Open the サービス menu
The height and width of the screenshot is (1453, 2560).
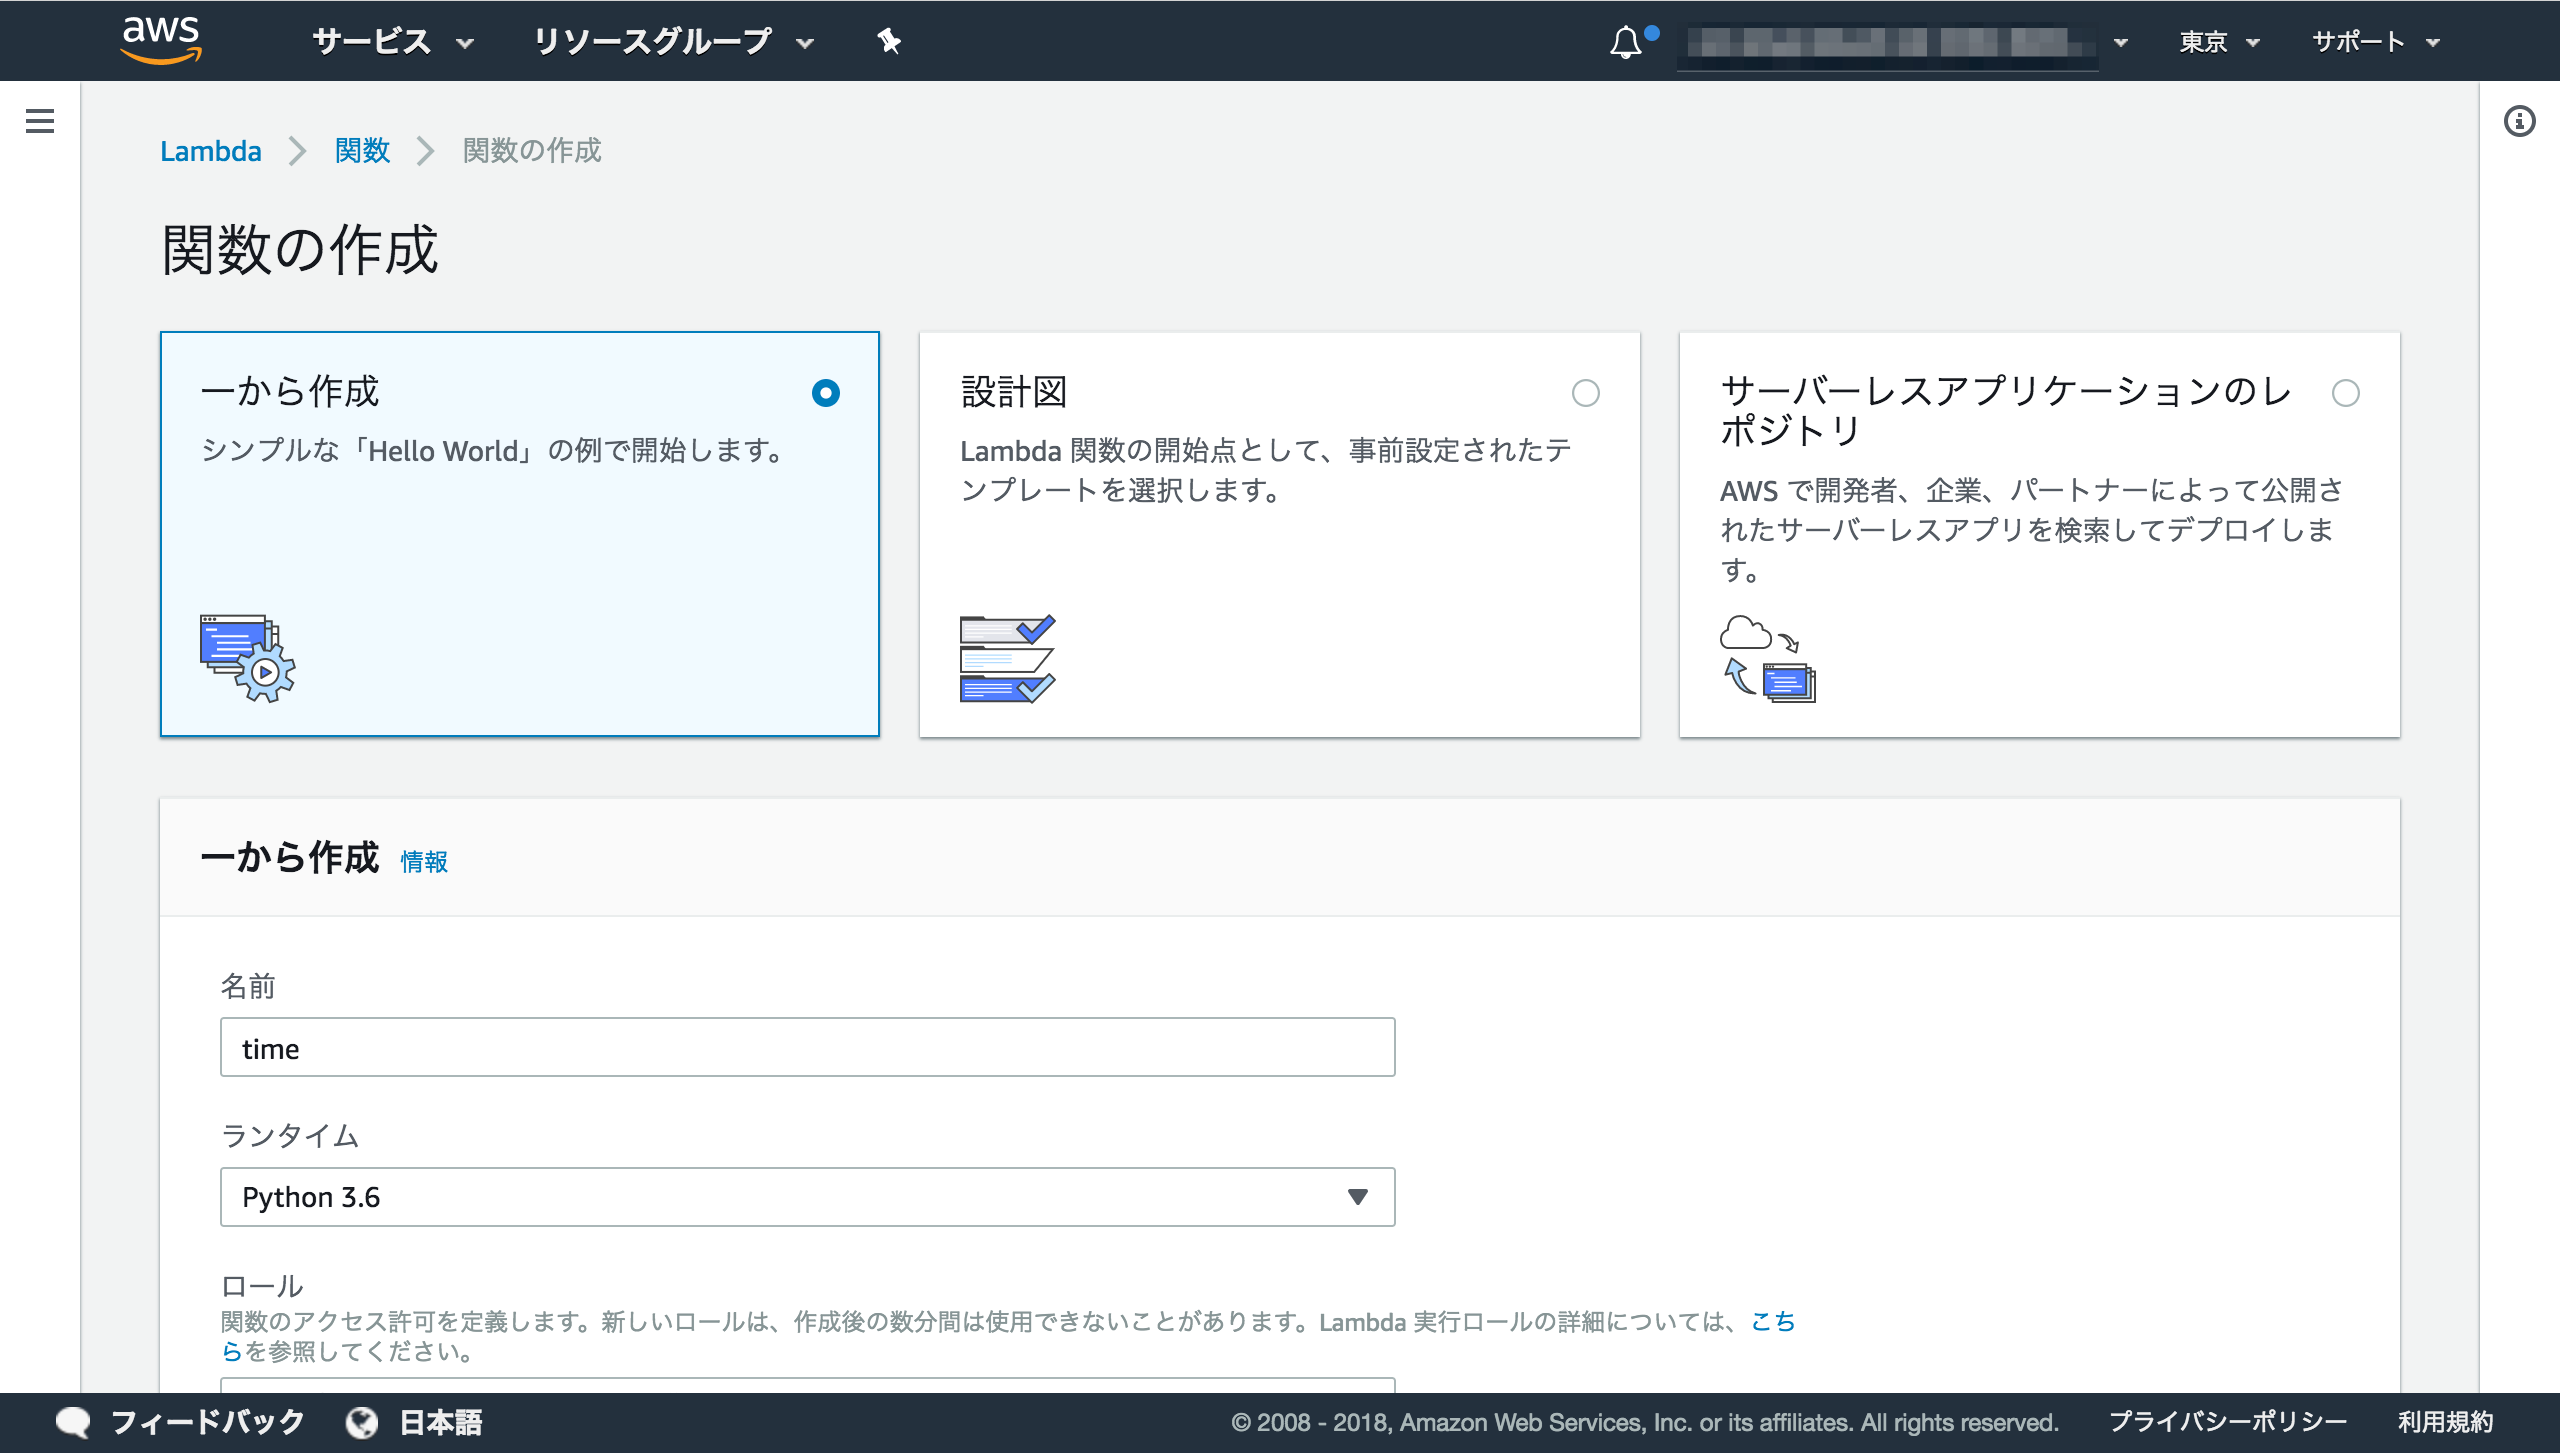(x=392, y=42)
